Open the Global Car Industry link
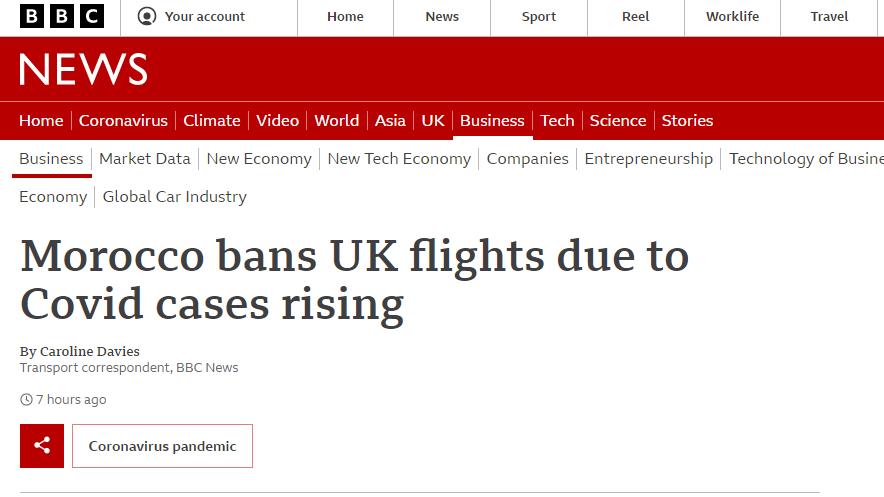The image size is (884, 497). [175, 197]
